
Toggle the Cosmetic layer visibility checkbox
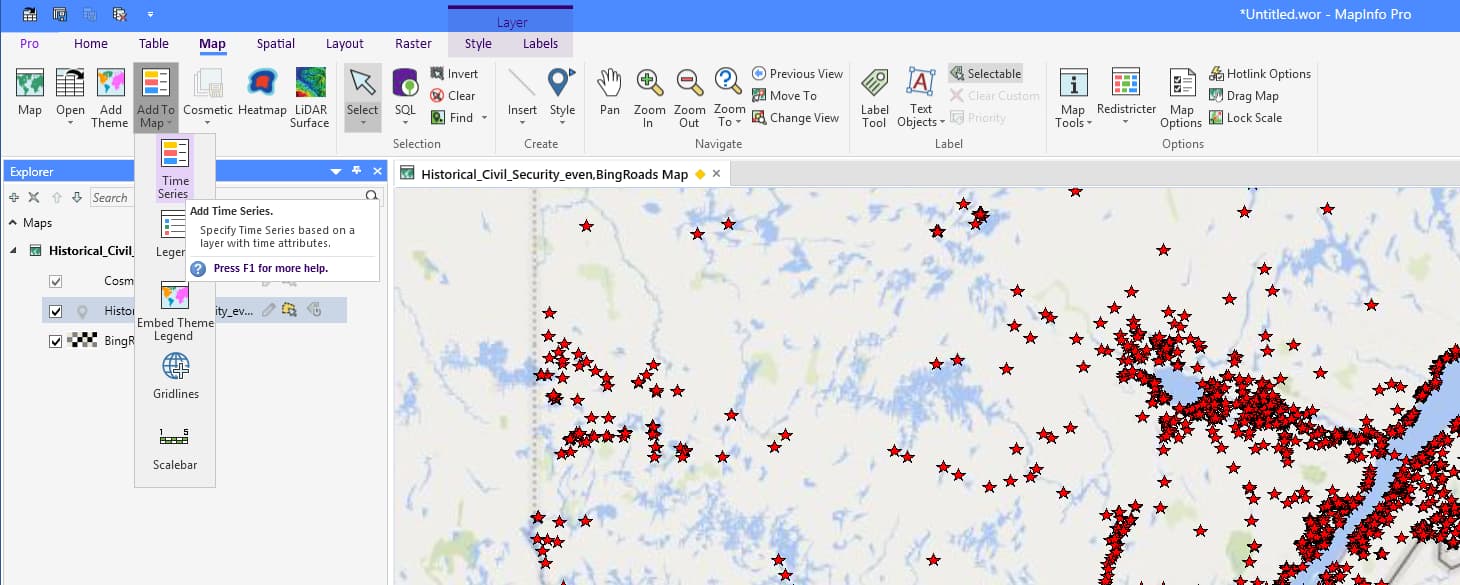pyautogui.click(x=57, y=281)
